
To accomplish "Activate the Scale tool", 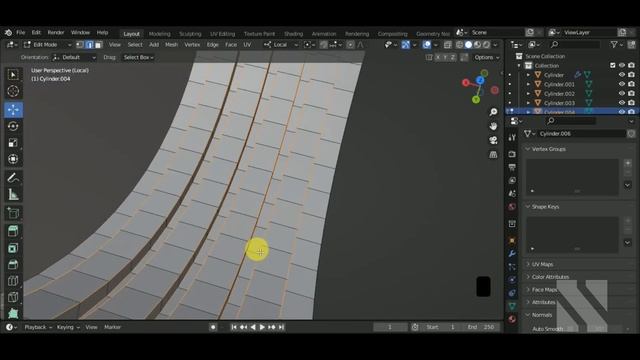I will coord(13,142).
